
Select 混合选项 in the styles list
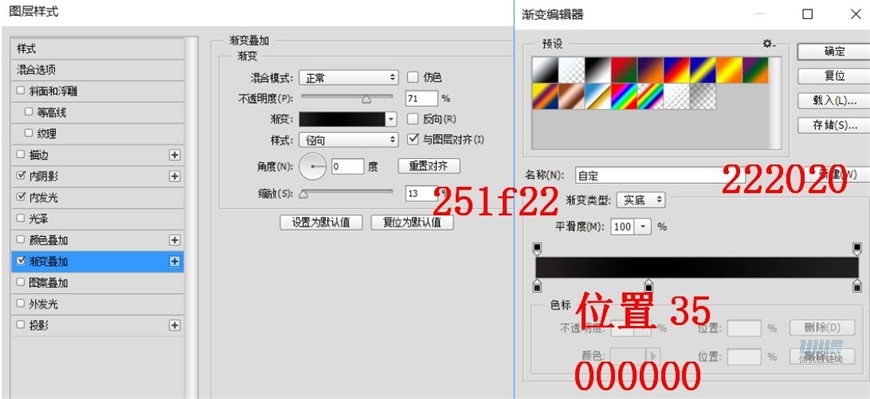pos(98,70)
